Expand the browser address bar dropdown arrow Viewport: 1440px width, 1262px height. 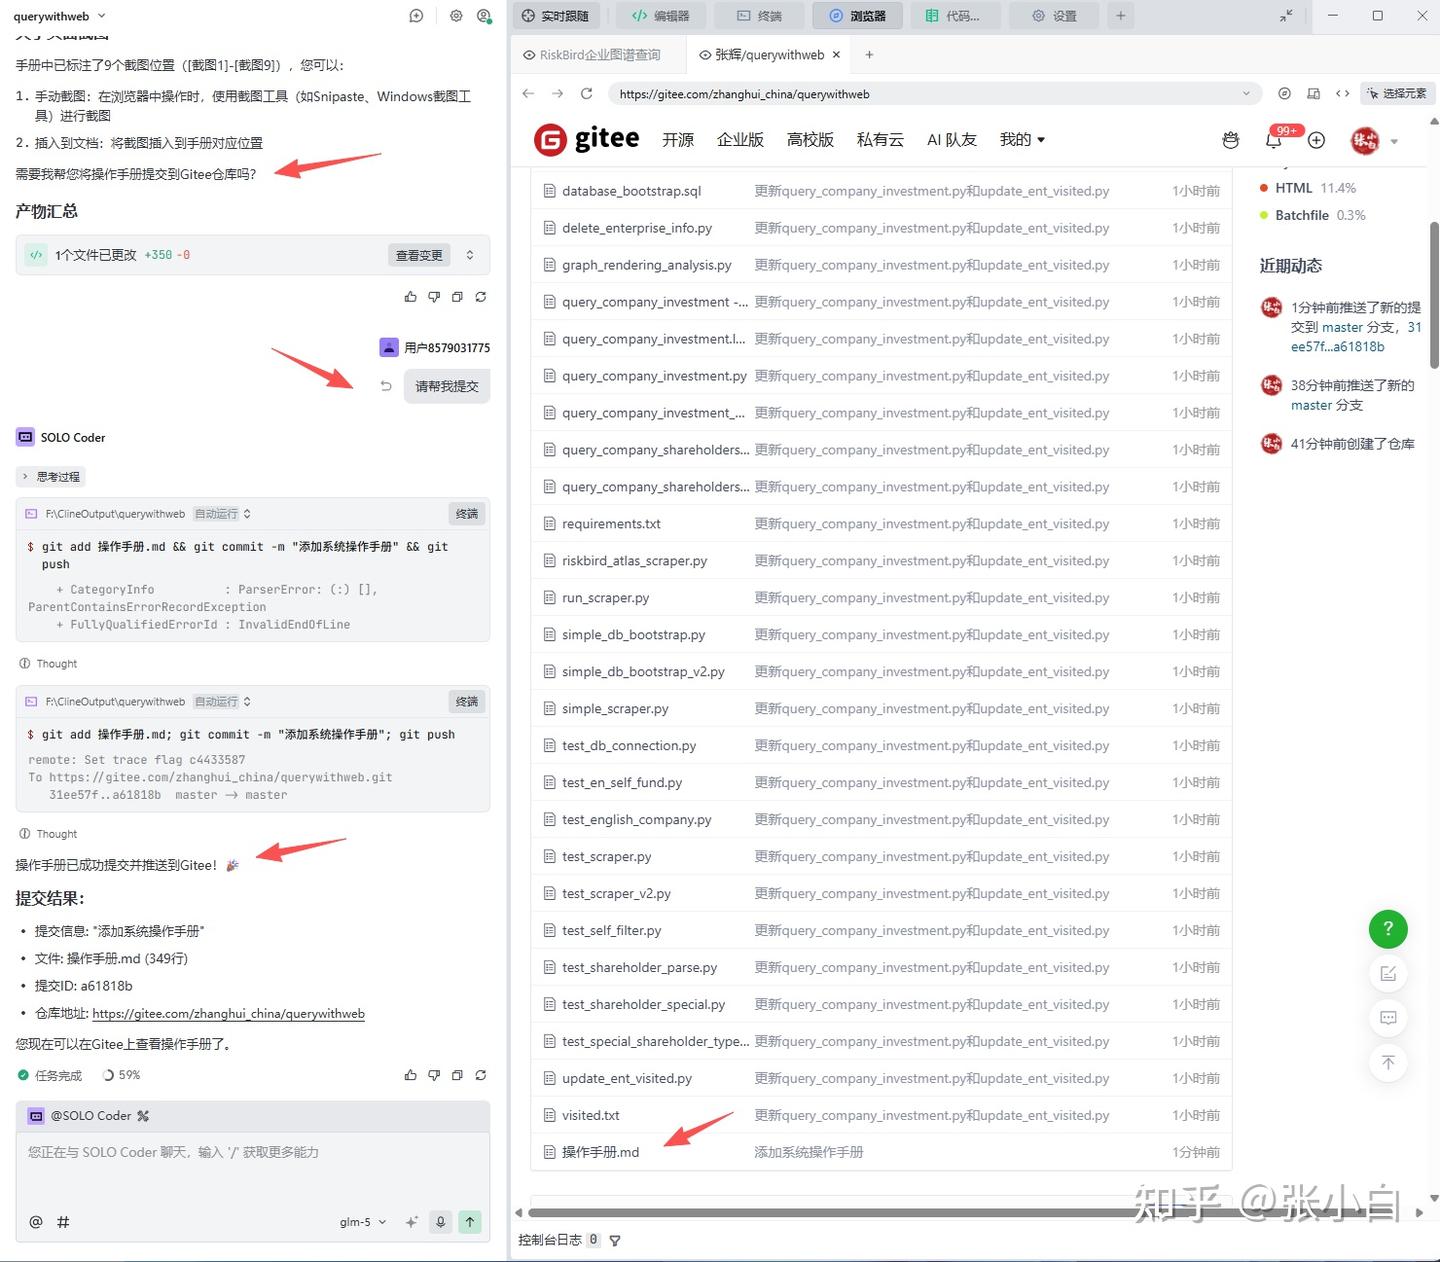point(1247,94)
